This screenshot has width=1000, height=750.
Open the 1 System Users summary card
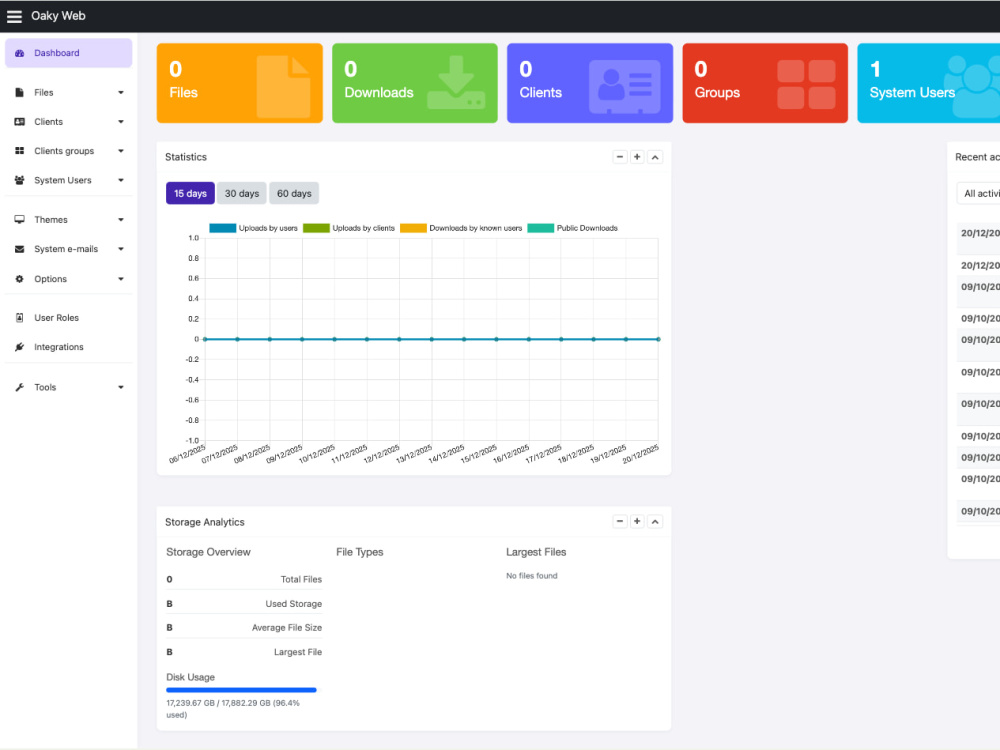click(x=929, y=83)
